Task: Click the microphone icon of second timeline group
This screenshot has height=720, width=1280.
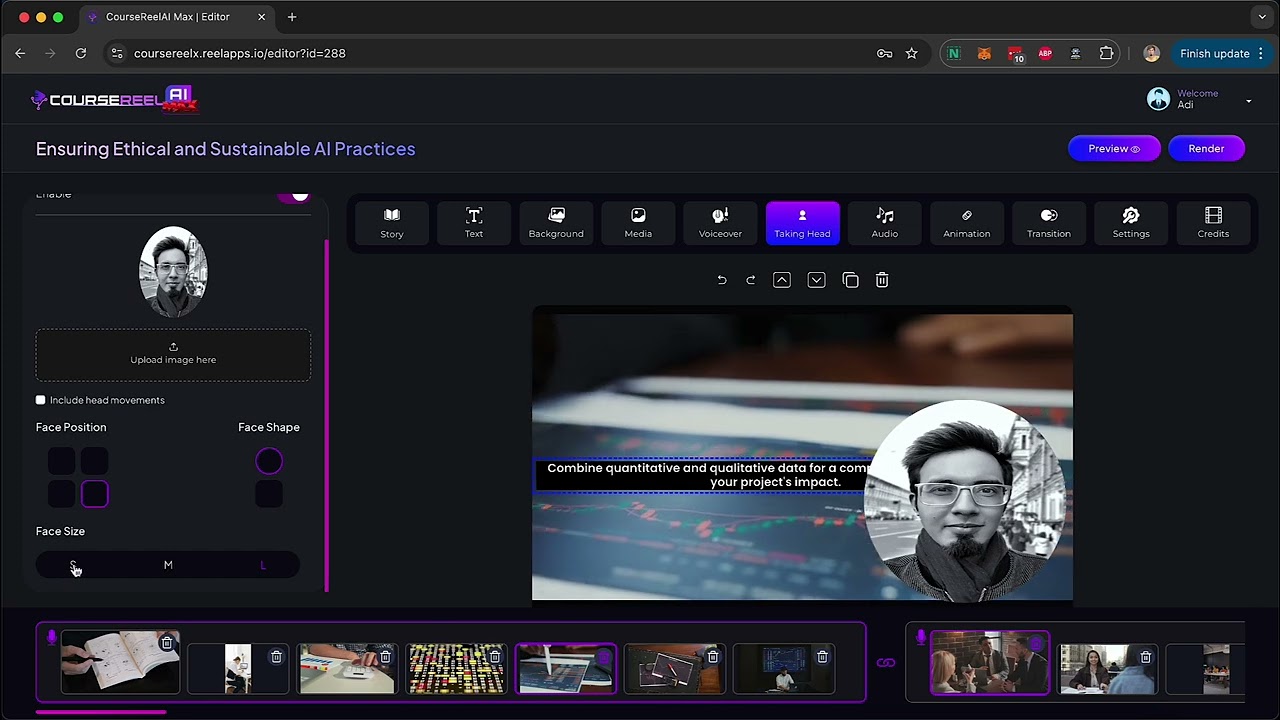Action: pyautogui.click(x=921, y=636)
